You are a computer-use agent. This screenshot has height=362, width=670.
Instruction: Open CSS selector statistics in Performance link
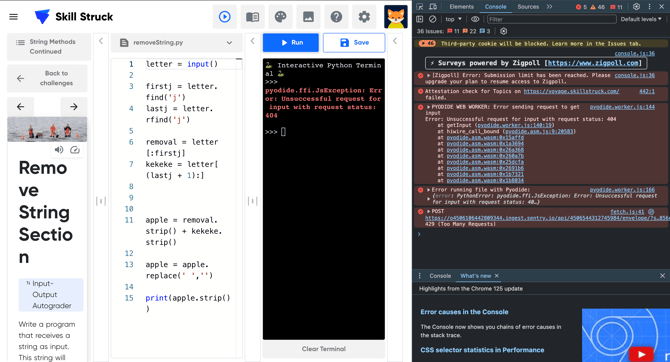point(482,350)
